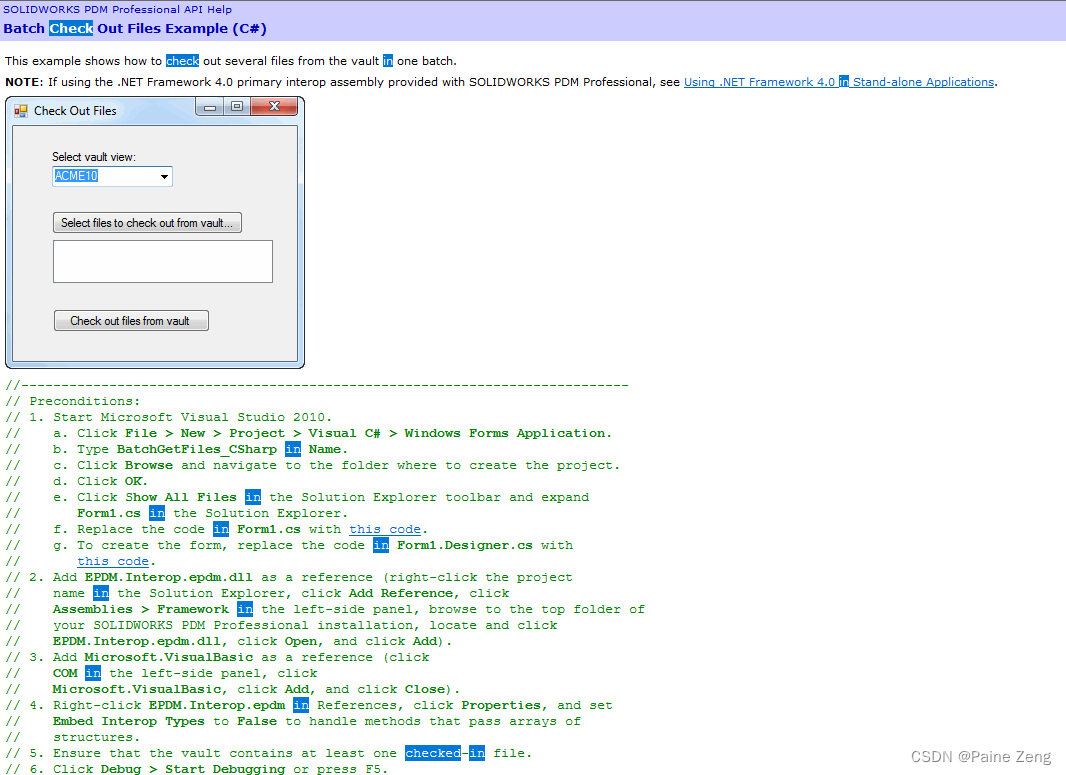Viewport: 1066px width, 775px height.
Task: Click the NOTE line about .NET Framework
Action: click(300, 82)
